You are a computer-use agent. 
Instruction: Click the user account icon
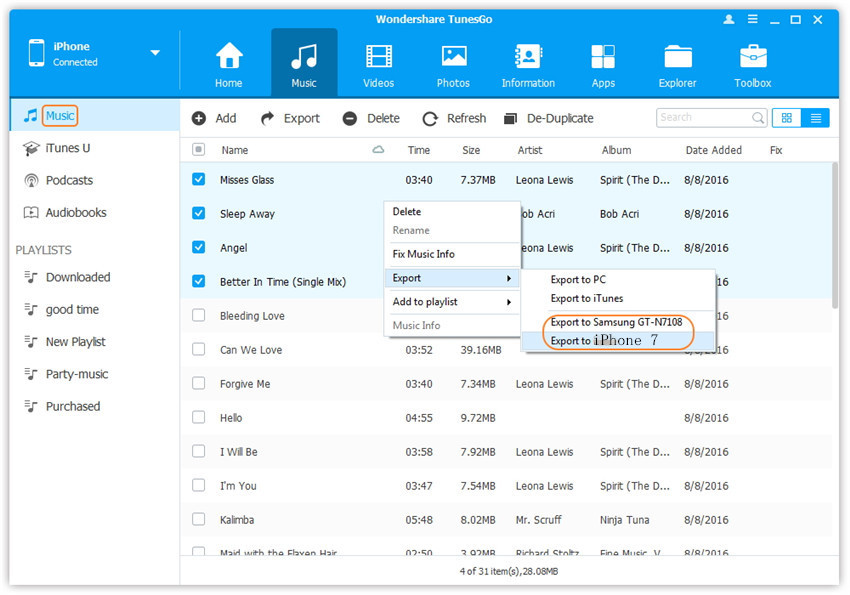[x=729, y=20]
